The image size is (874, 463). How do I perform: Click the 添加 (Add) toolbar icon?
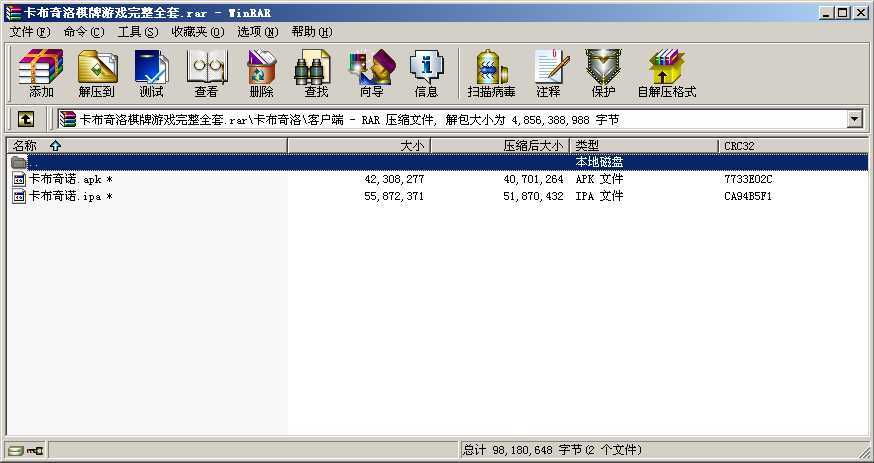click(x=41, y=73)
